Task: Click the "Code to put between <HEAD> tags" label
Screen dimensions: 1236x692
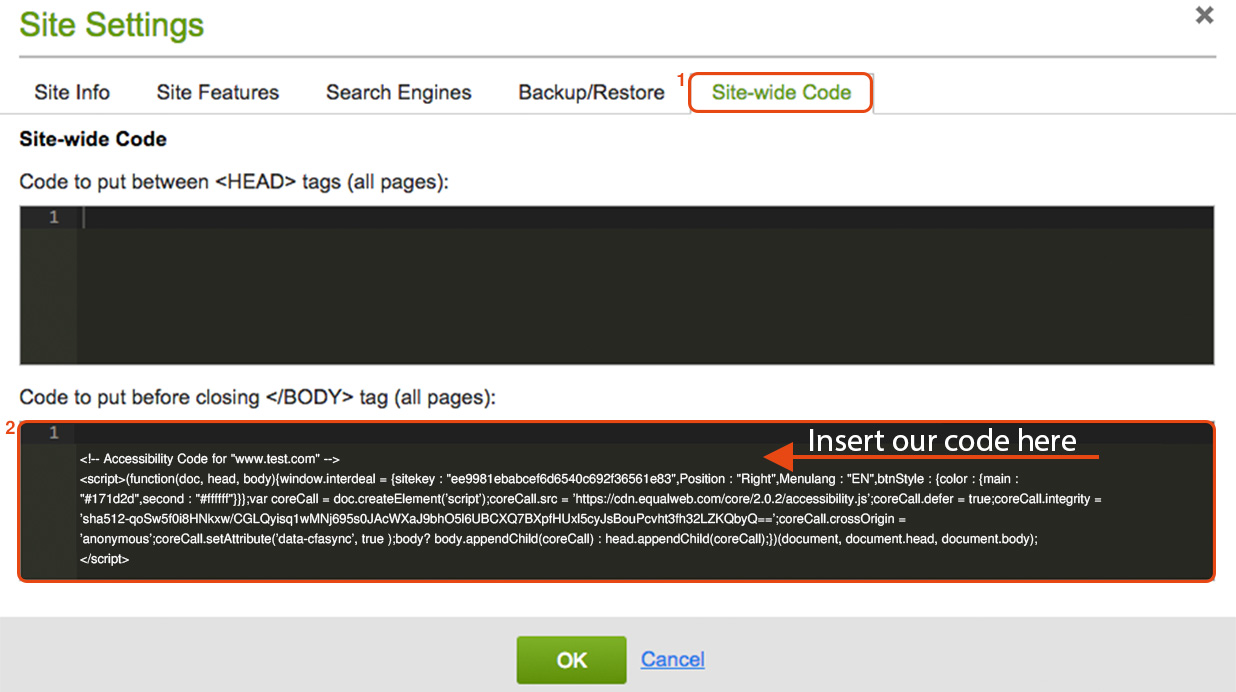Action: click(234, 182)
